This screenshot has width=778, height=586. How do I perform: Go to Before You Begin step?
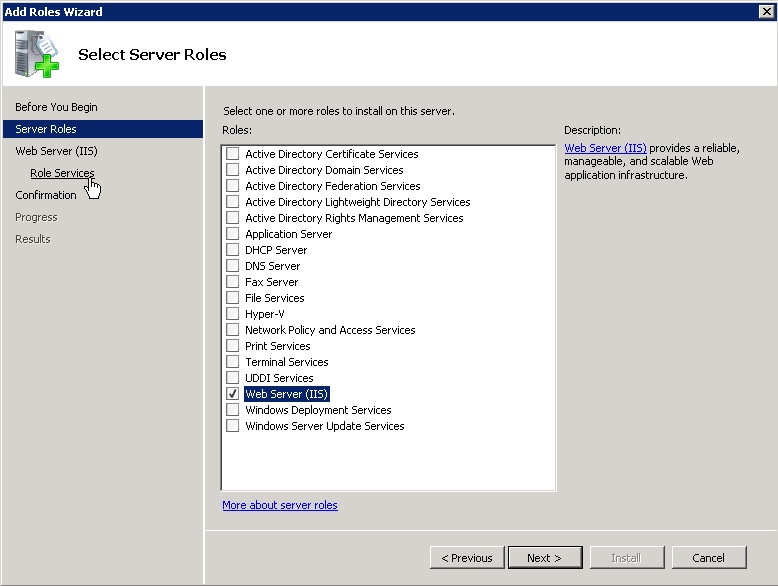(x=56, y=107)
